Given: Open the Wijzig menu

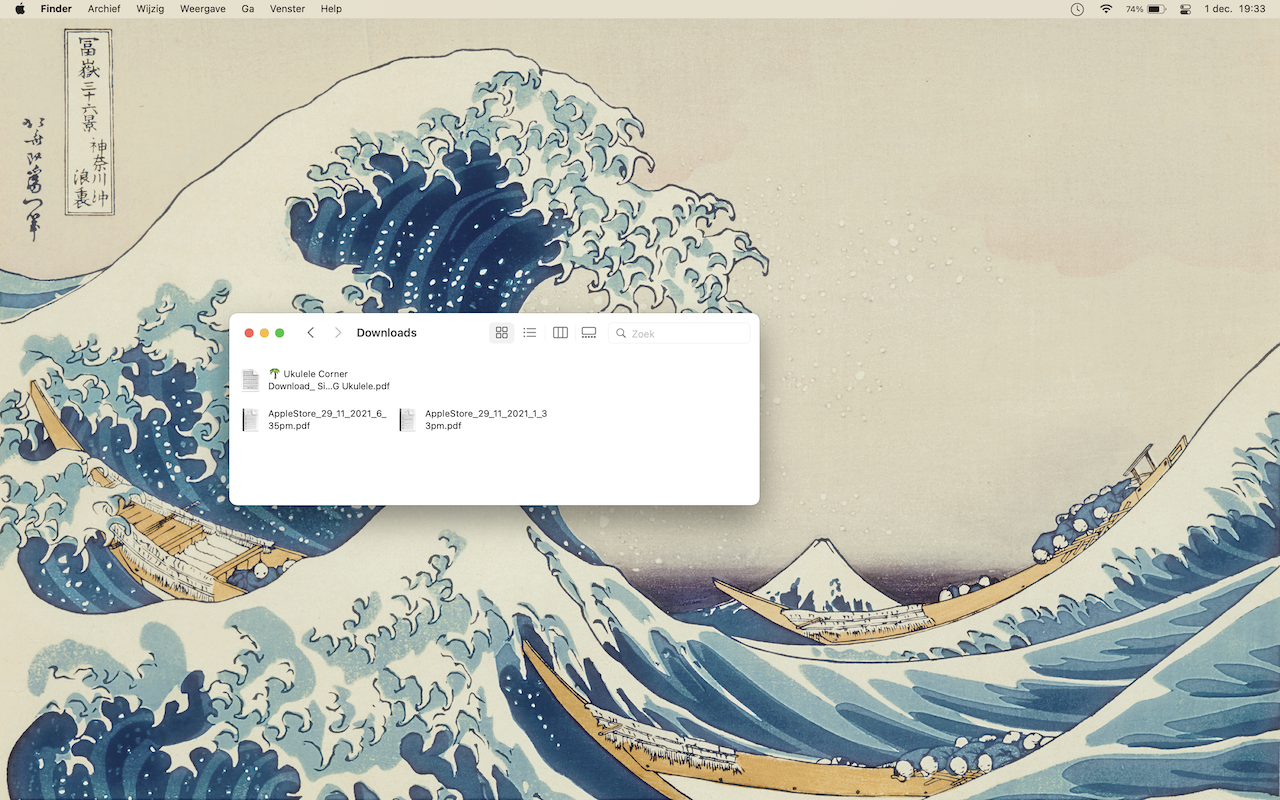Looking at the screenshot, I should (150, 9).
